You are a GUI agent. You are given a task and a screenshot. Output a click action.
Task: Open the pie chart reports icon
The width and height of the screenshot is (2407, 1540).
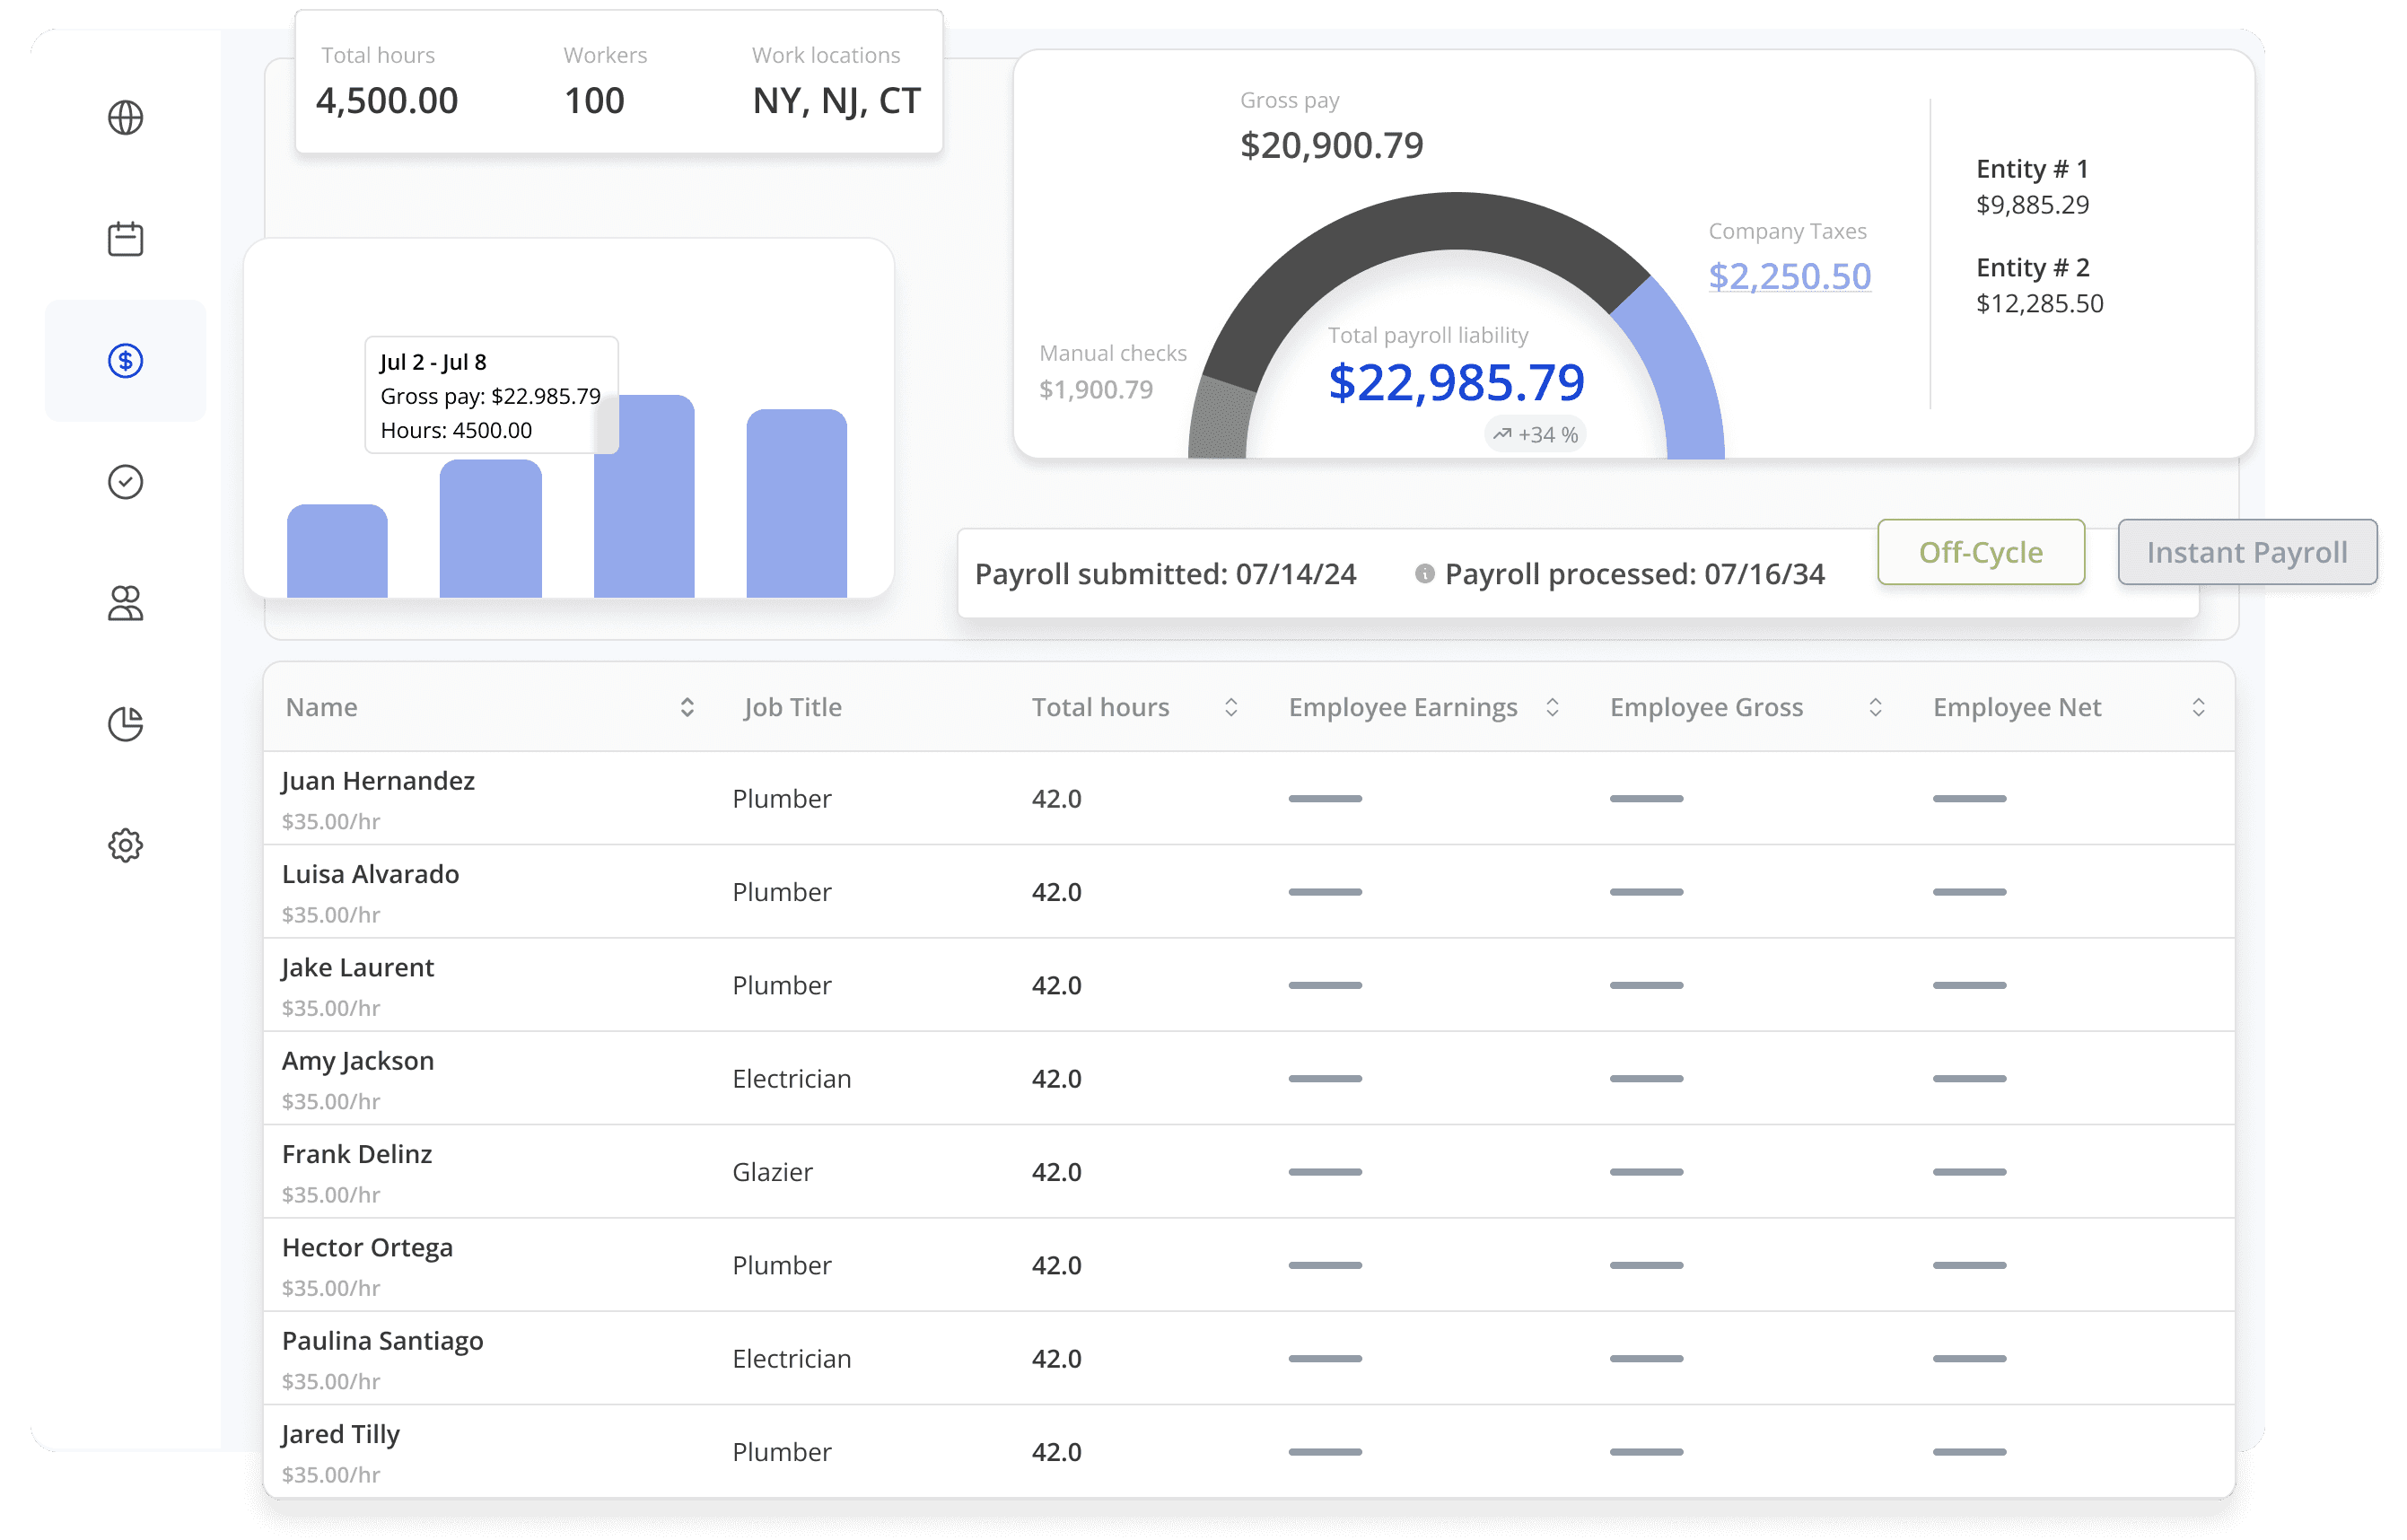125,724
